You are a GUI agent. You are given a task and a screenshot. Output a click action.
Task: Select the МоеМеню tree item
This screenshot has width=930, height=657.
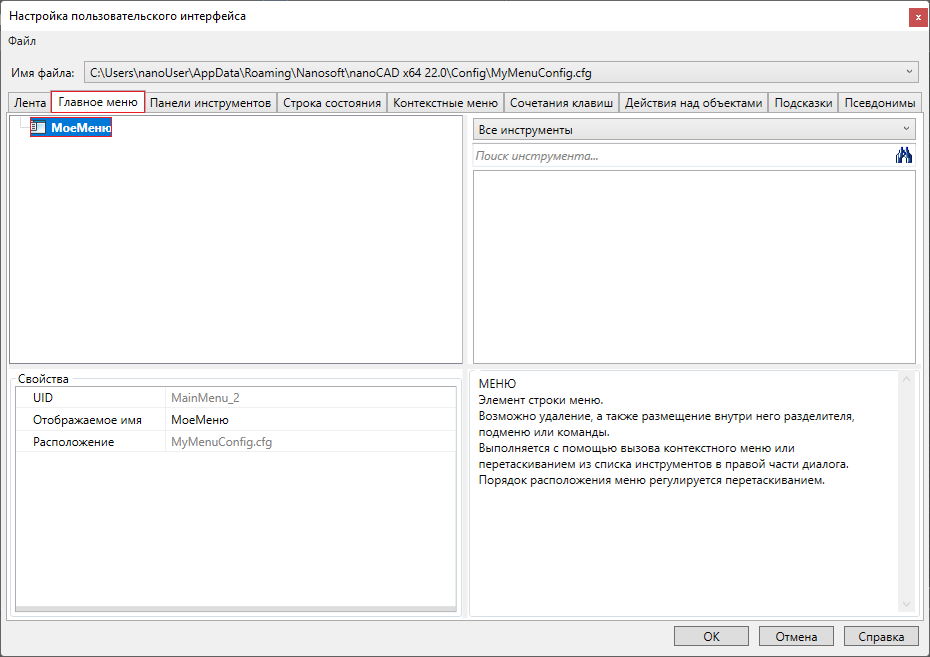(x=80, y=128)
